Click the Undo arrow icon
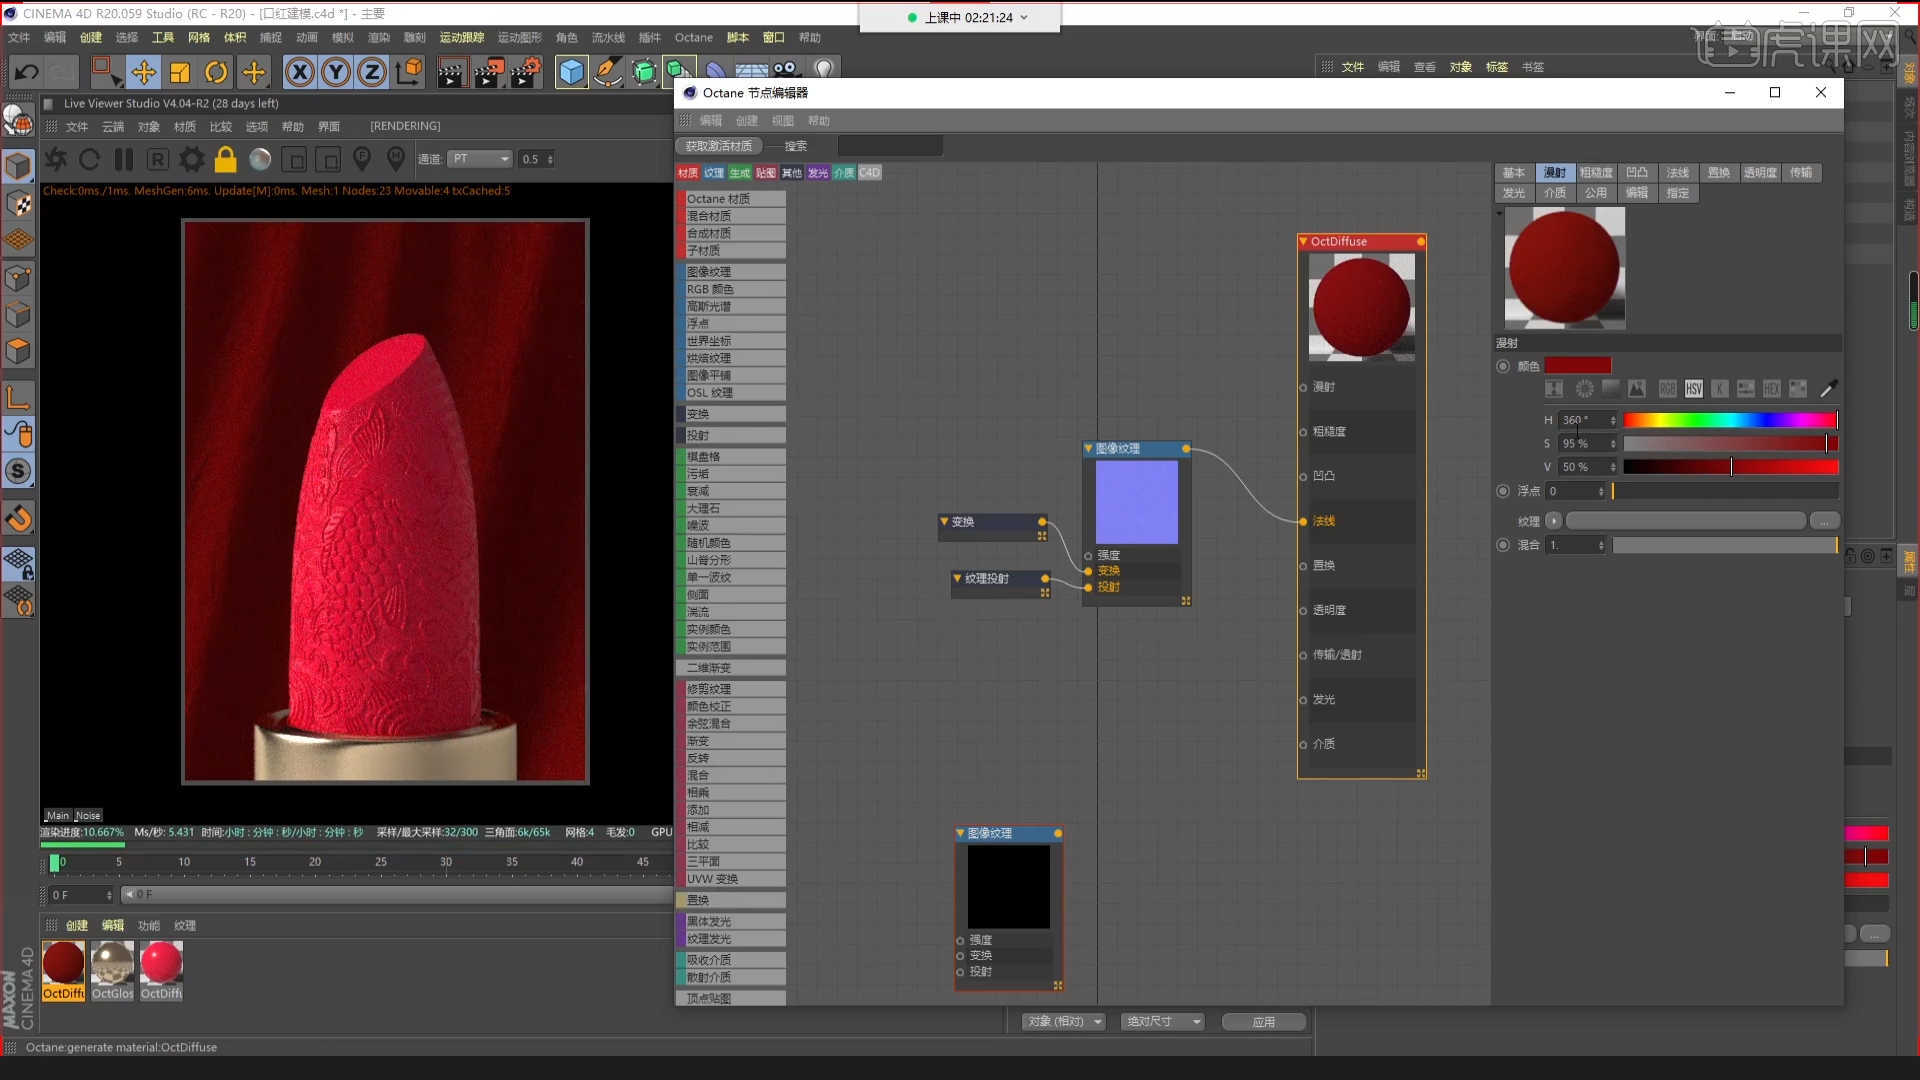Image resolution: width=1920 pixels, height=1080 pixels. pos(26,72)
